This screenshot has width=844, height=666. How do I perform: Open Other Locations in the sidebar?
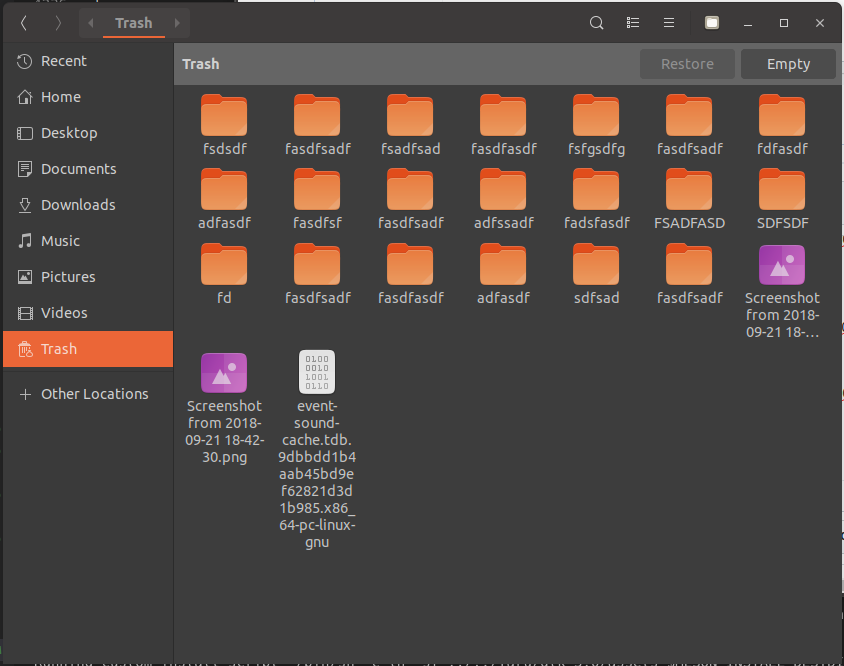88,394
